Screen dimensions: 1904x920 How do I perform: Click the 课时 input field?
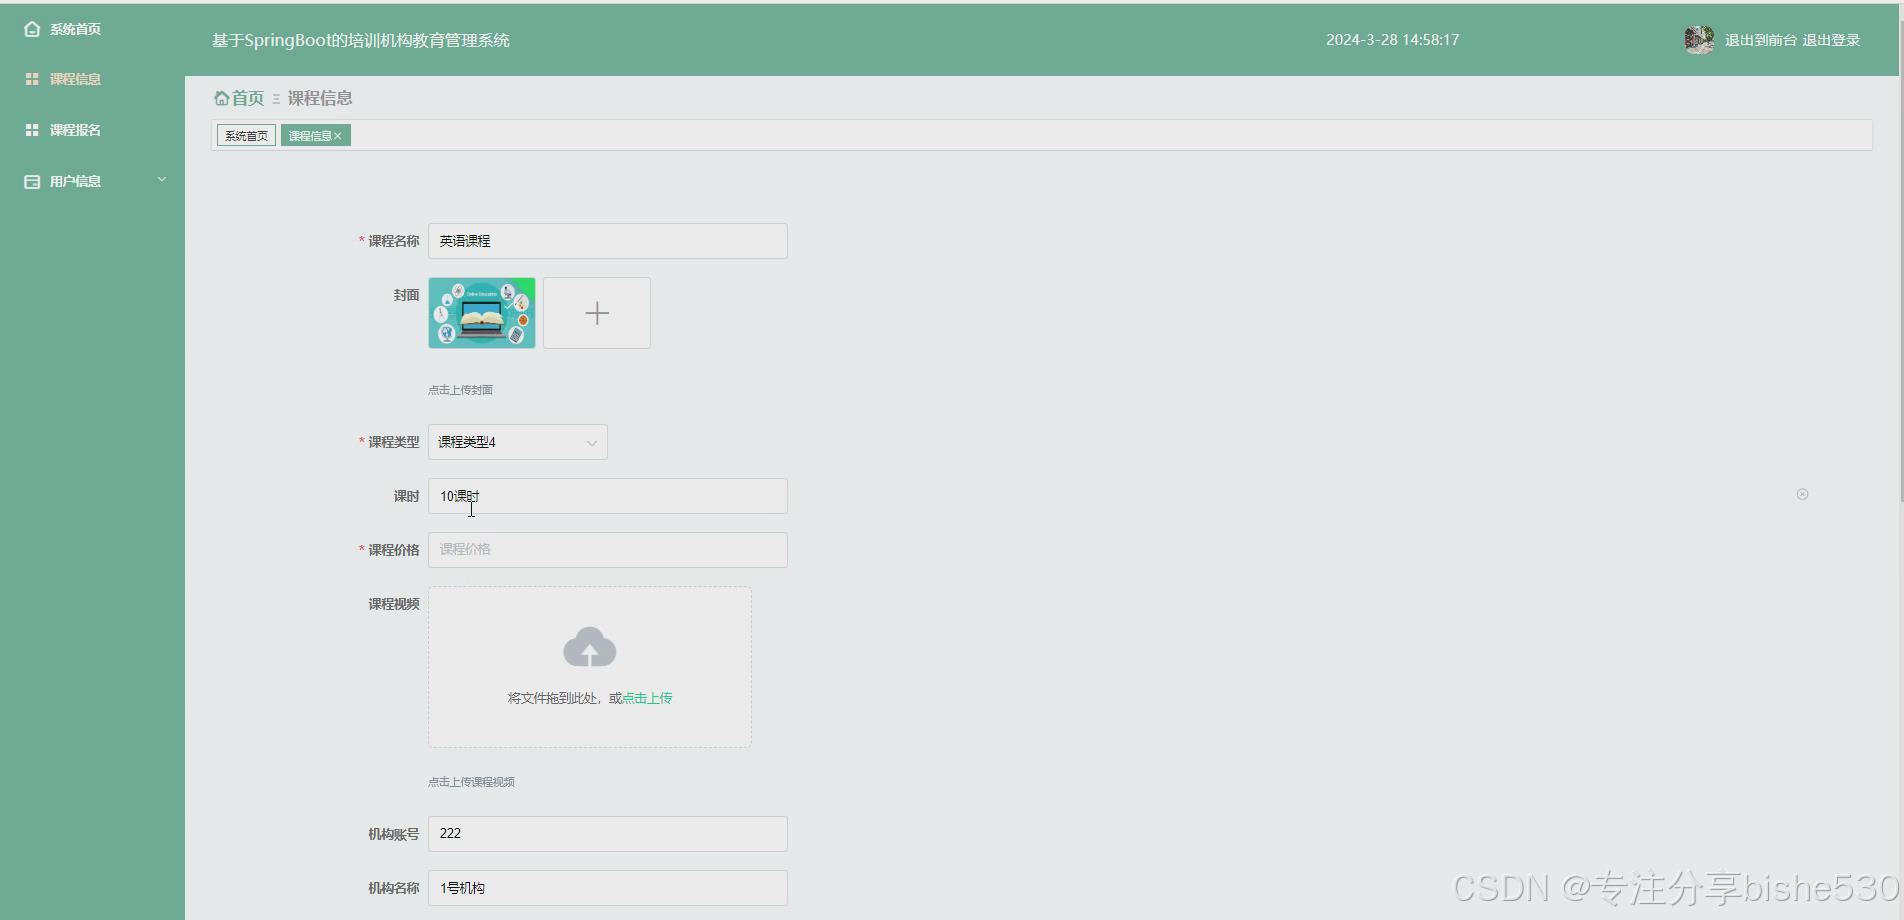coord(608,496)
